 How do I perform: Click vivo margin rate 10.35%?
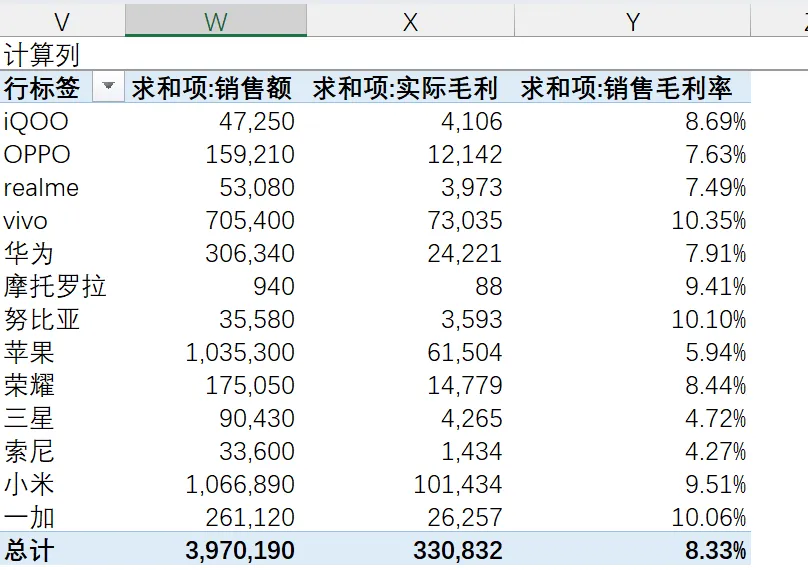click(x=709, y=221)
